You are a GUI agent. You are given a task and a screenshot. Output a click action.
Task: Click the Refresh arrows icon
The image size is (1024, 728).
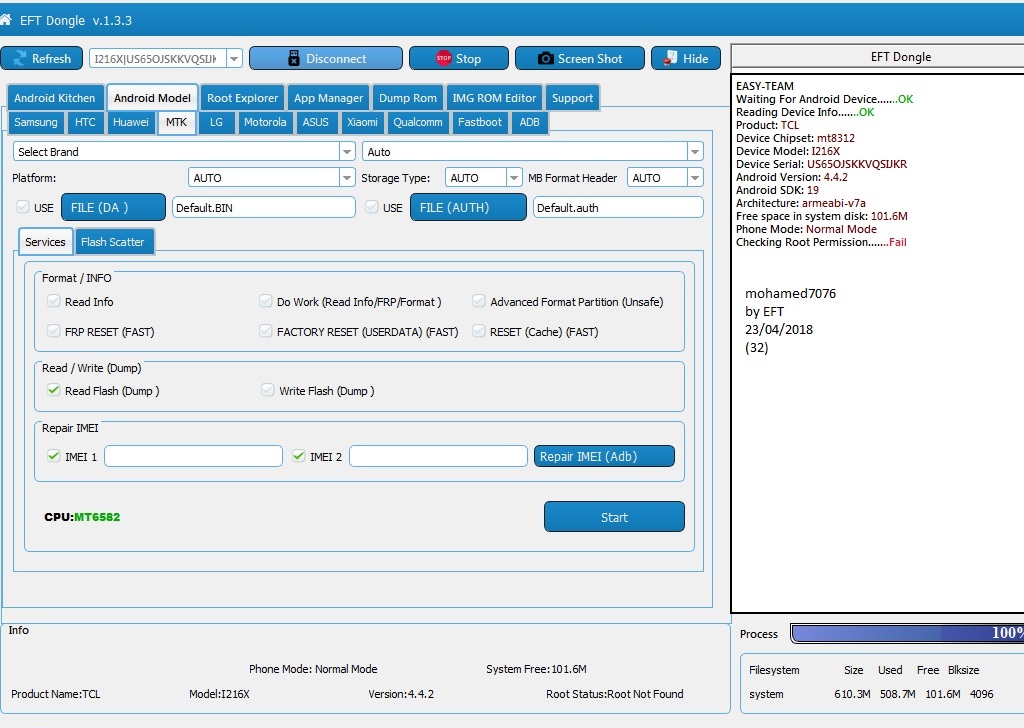pos(20,58)
